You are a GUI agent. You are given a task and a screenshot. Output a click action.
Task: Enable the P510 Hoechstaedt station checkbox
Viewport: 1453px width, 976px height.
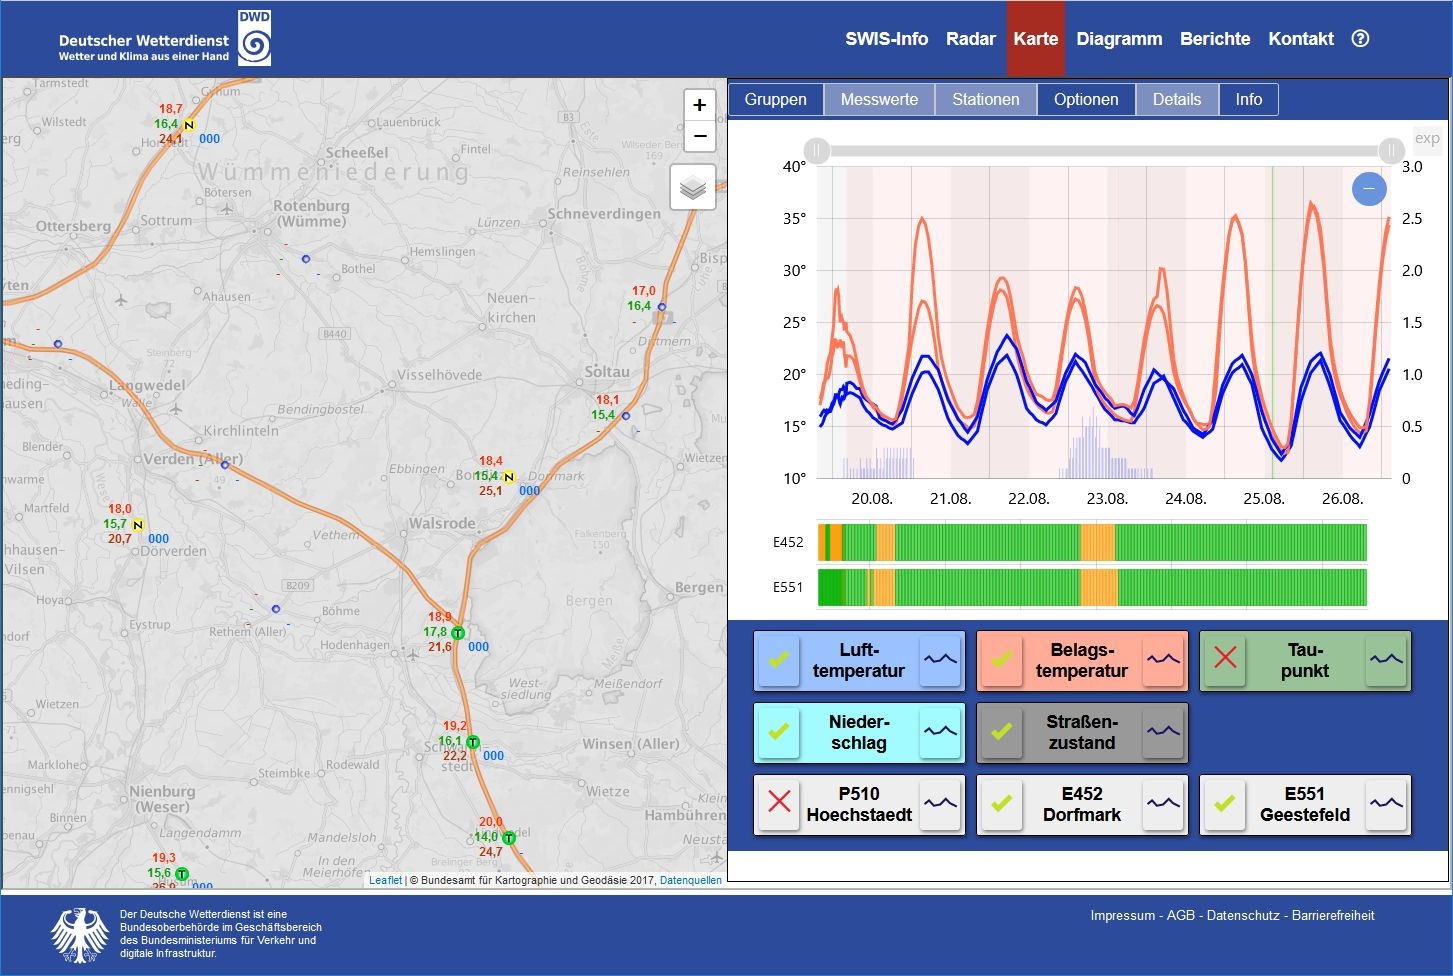(779, 804)
